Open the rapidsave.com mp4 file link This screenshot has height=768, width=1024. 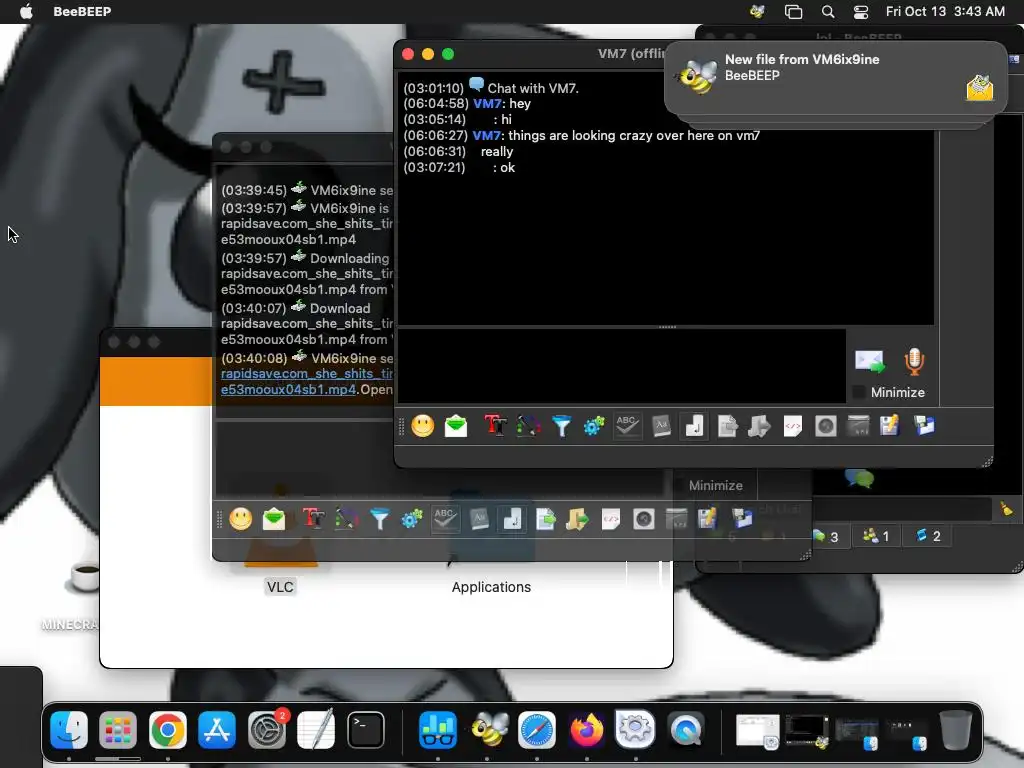point(307,381)
